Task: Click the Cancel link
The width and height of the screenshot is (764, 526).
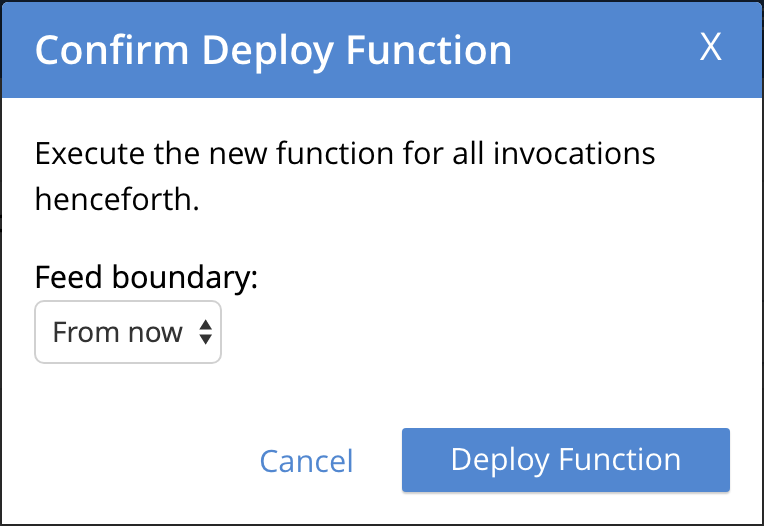Action: 306,461
